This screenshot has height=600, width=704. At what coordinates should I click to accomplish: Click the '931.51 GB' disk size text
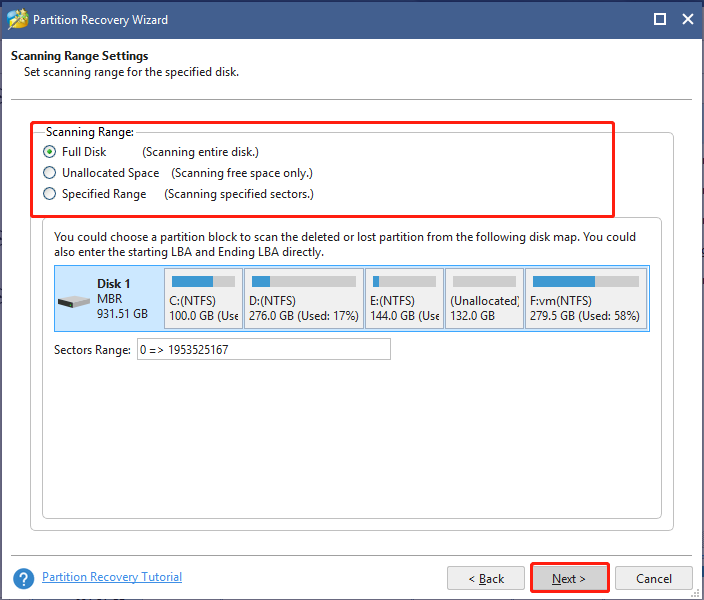point(122,313)
